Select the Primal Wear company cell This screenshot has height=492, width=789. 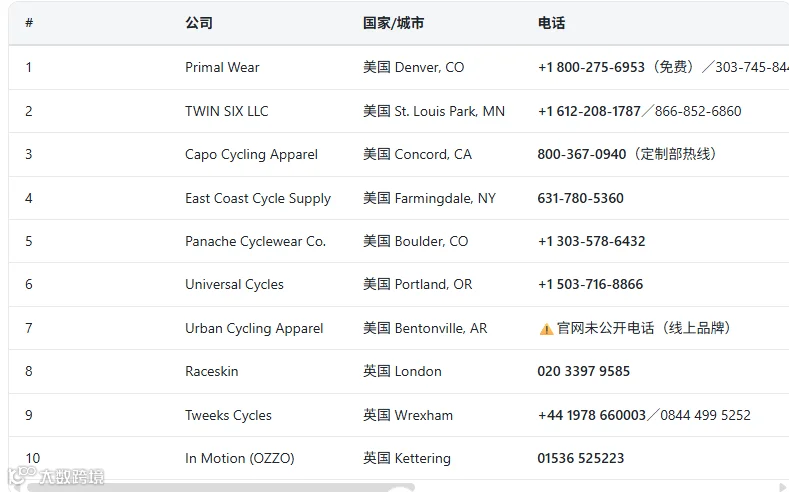222,67
